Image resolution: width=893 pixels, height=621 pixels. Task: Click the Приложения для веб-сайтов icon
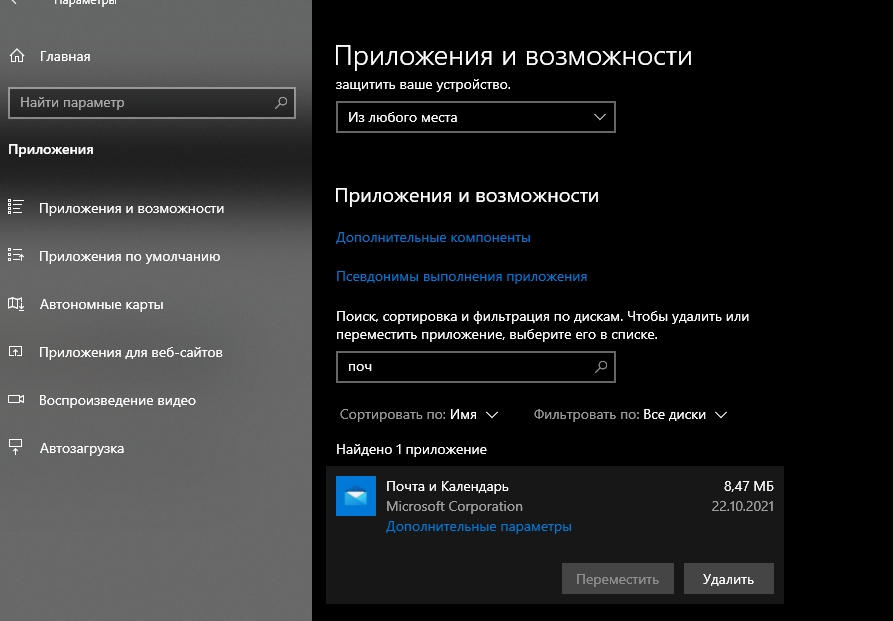[x=16, y=352]
